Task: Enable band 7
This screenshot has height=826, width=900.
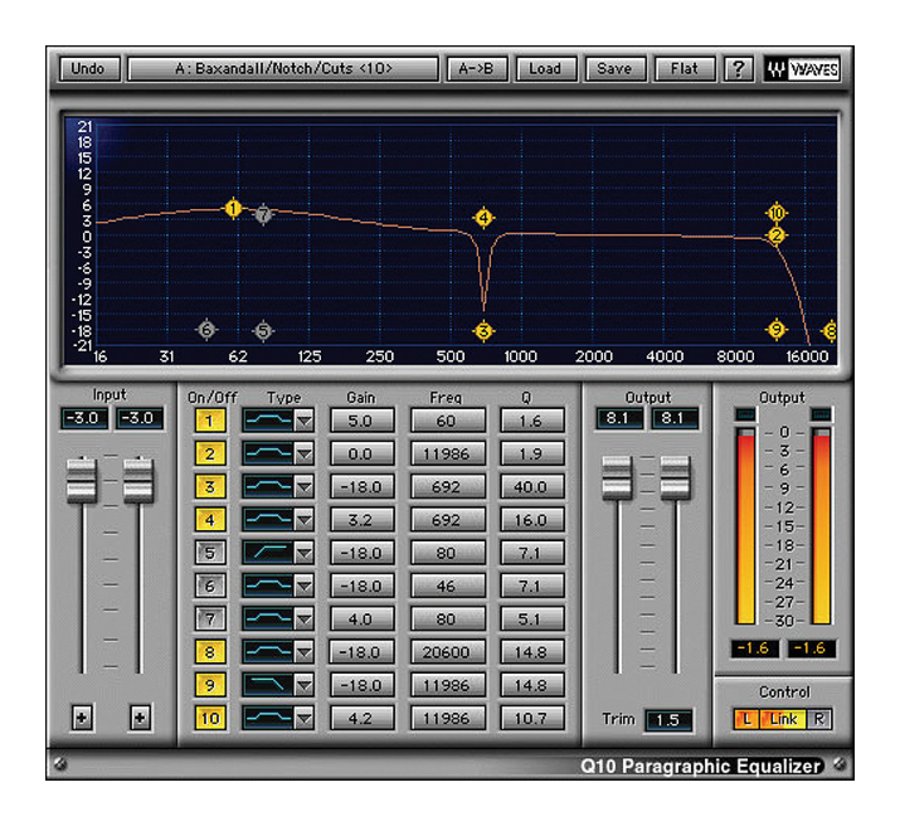Action: [x=210, y=619]
